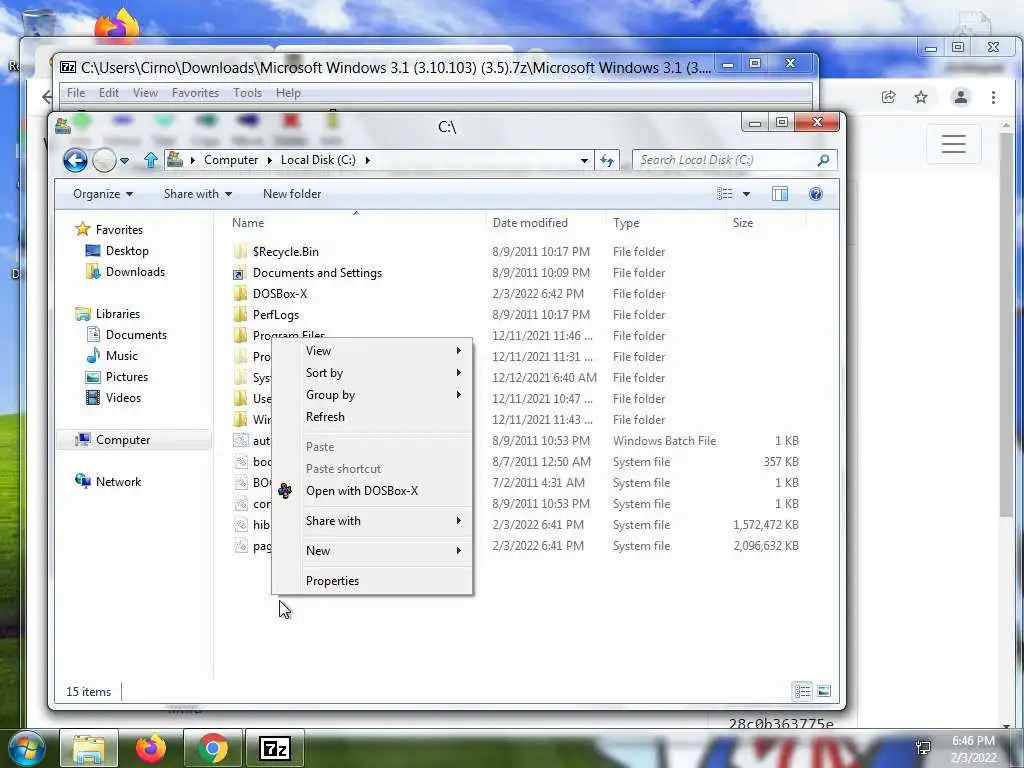1024x768 pixels.
Task: Open File menu in 7-Zip window
Action: (76, 93)
